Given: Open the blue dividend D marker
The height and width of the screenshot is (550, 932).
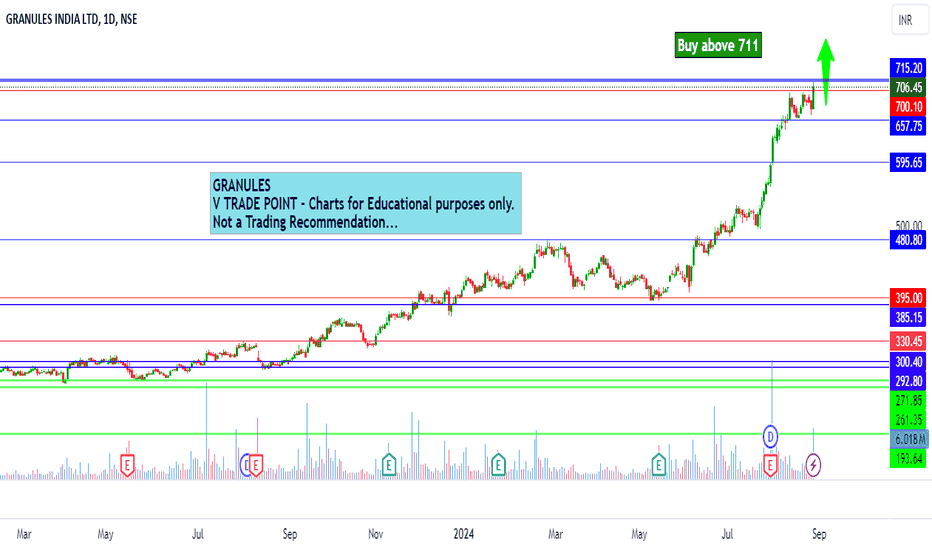Looking at the screenshot, I should tap(770, 438).
